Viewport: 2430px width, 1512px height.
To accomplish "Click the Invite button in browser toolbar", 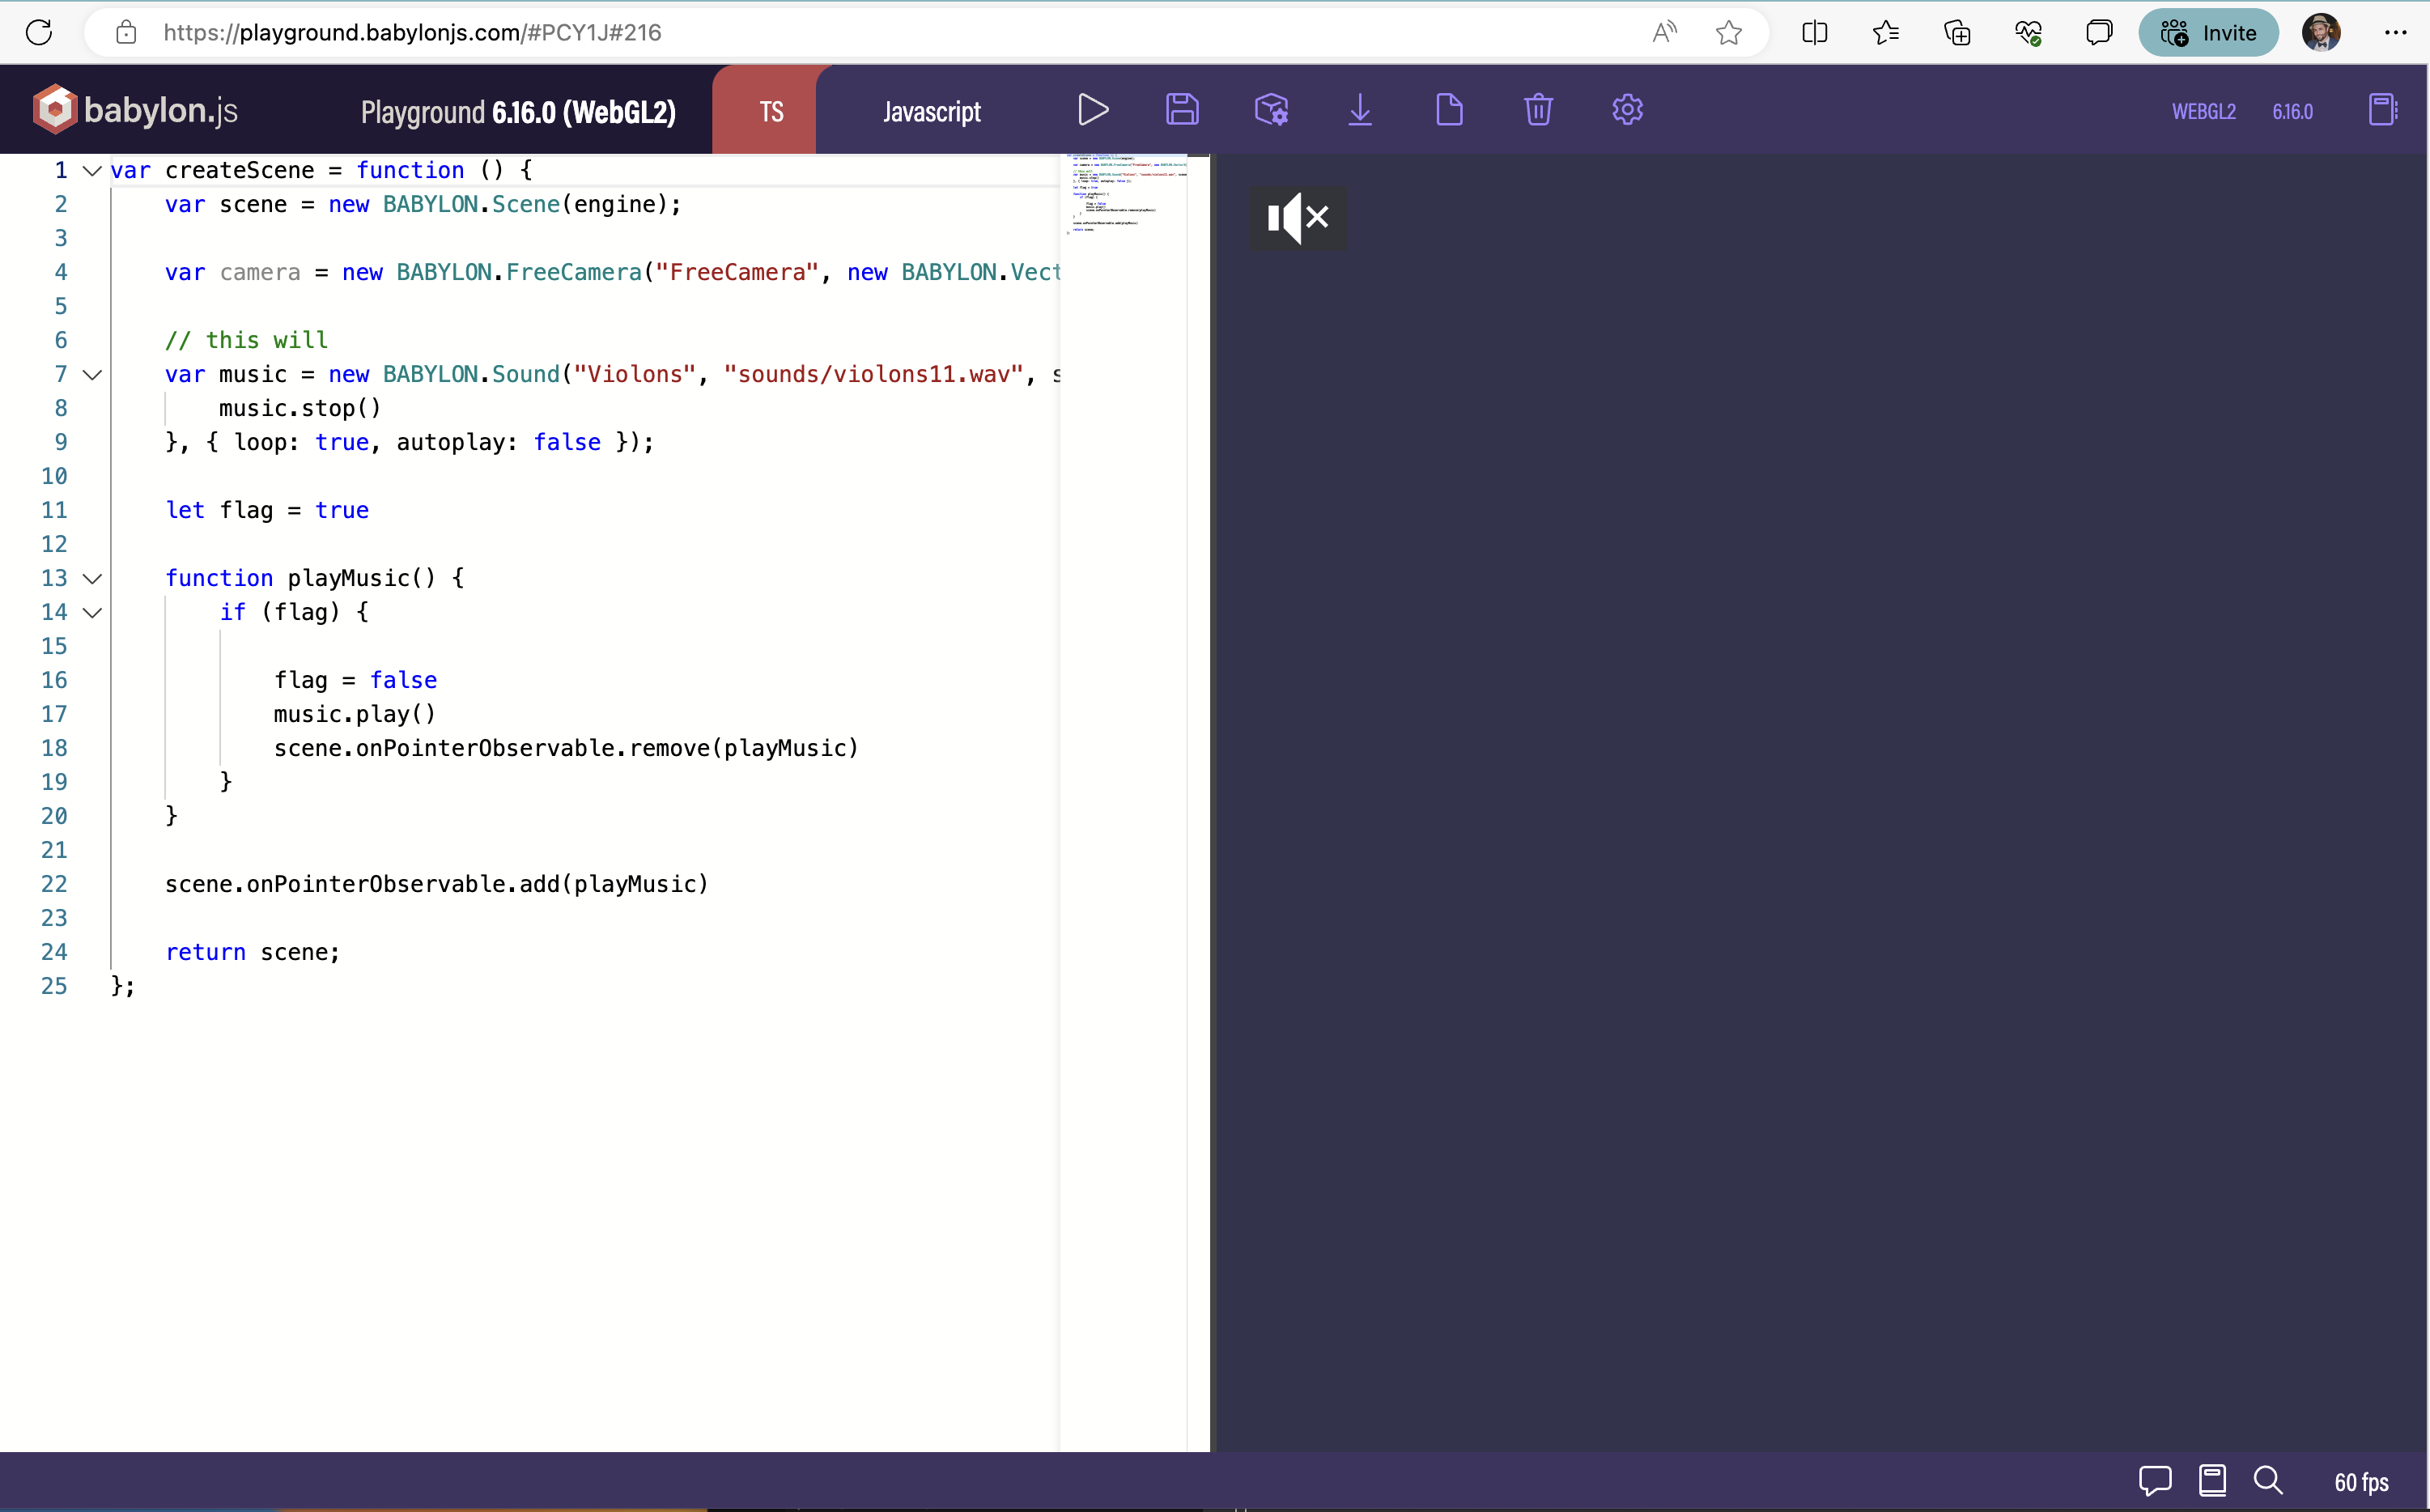I will pyautogui.click(x=2208, y=33).
